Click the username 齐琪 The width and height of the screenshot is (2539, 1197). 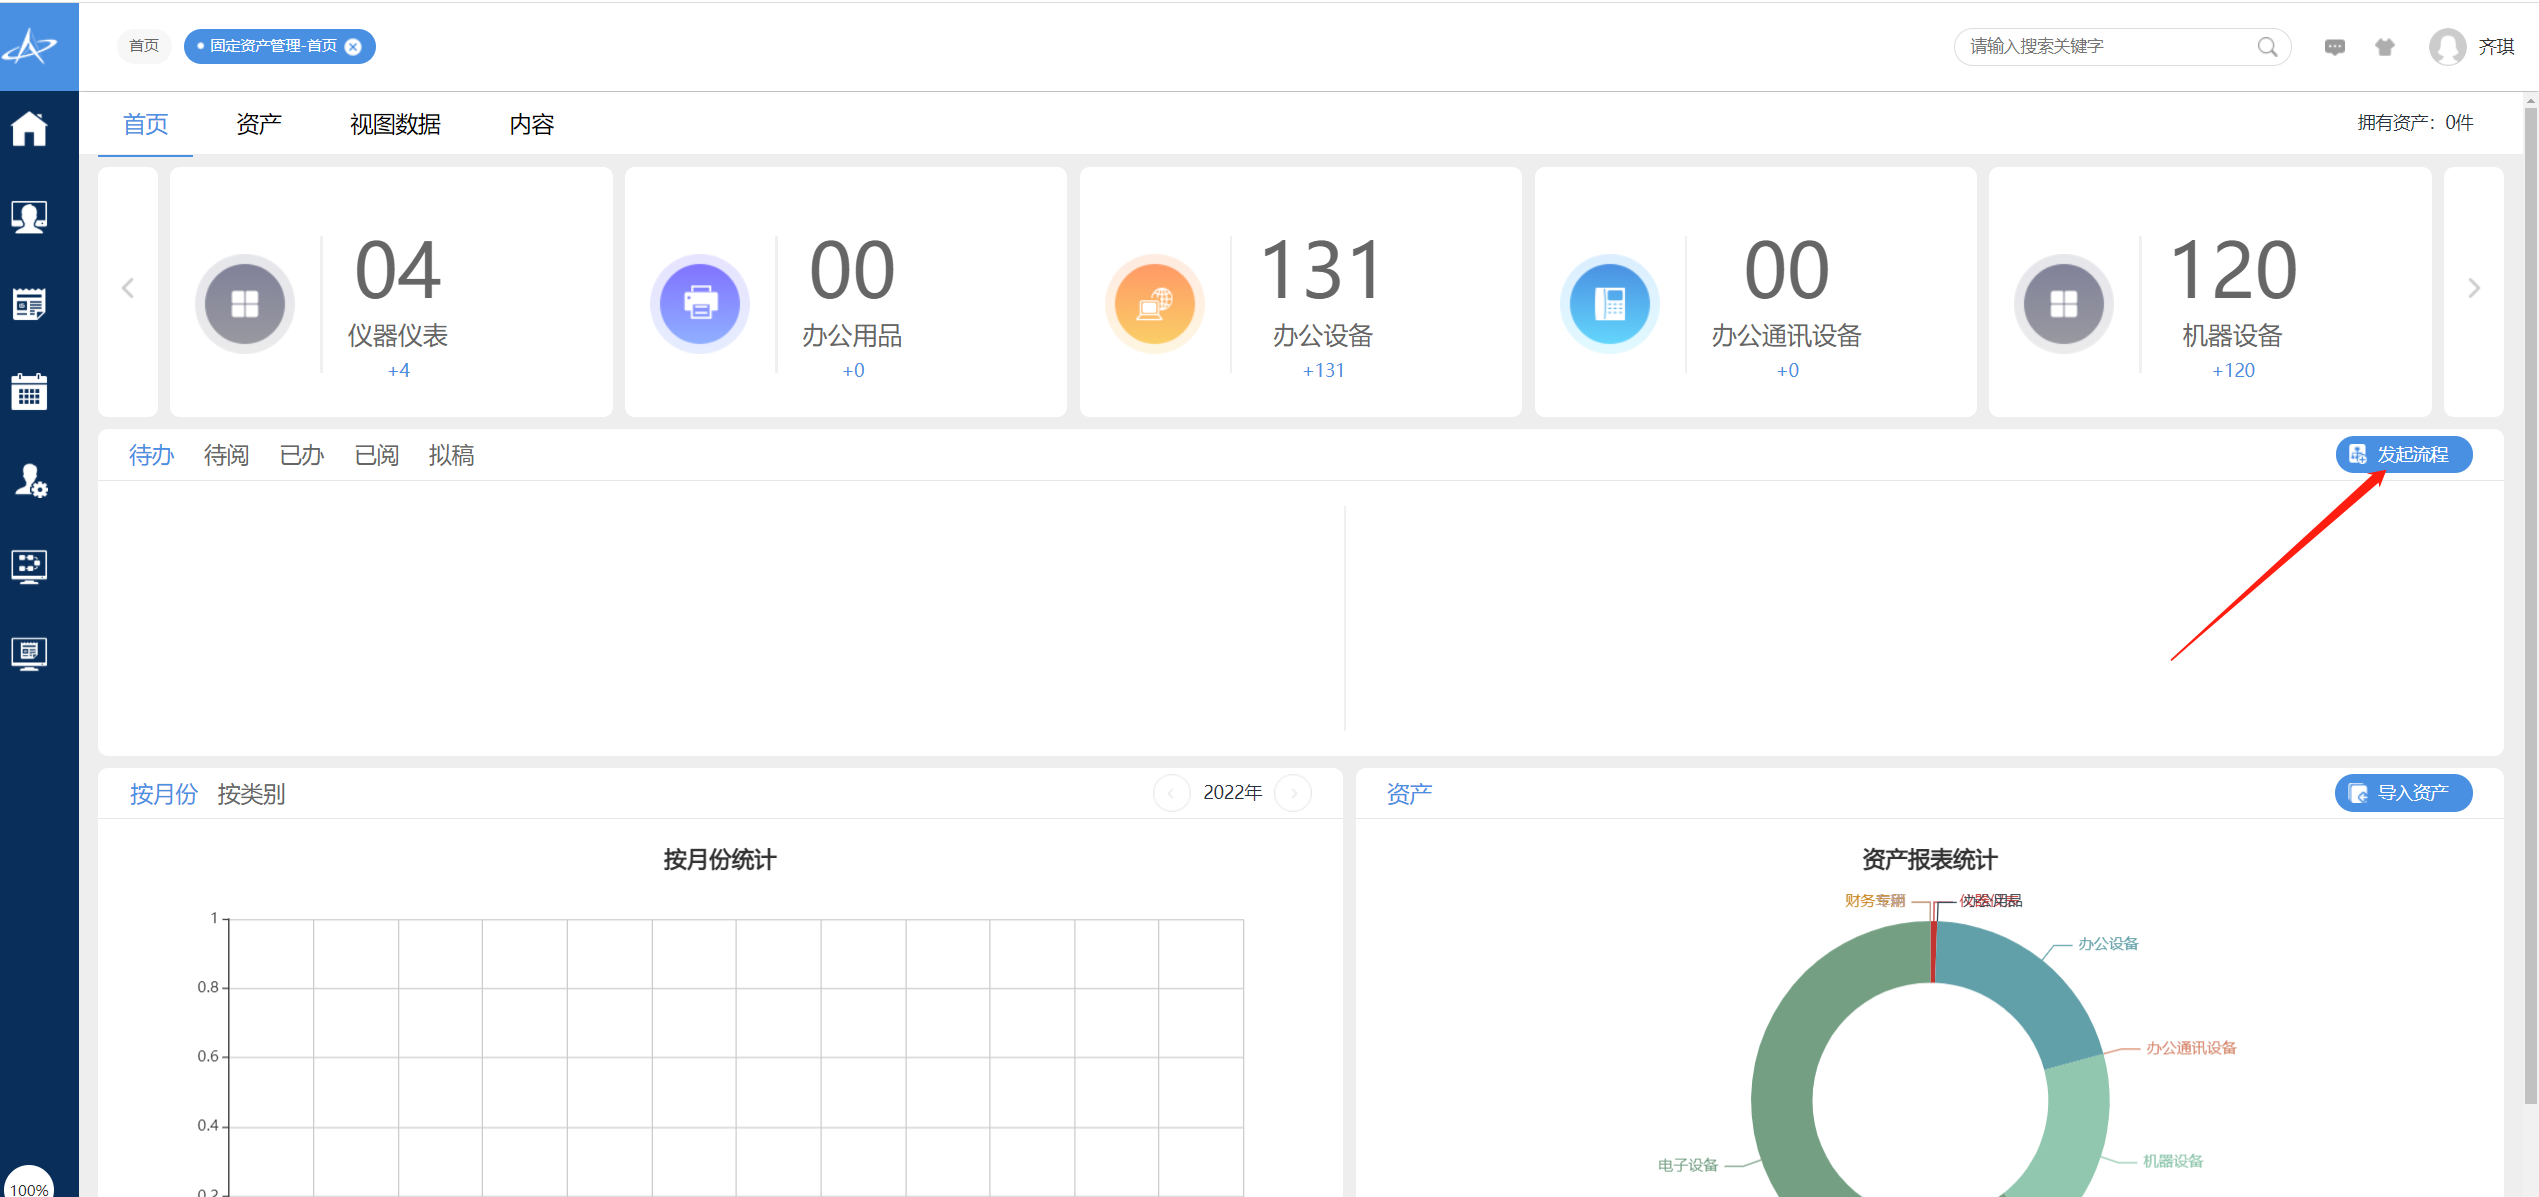(2496, 47)
